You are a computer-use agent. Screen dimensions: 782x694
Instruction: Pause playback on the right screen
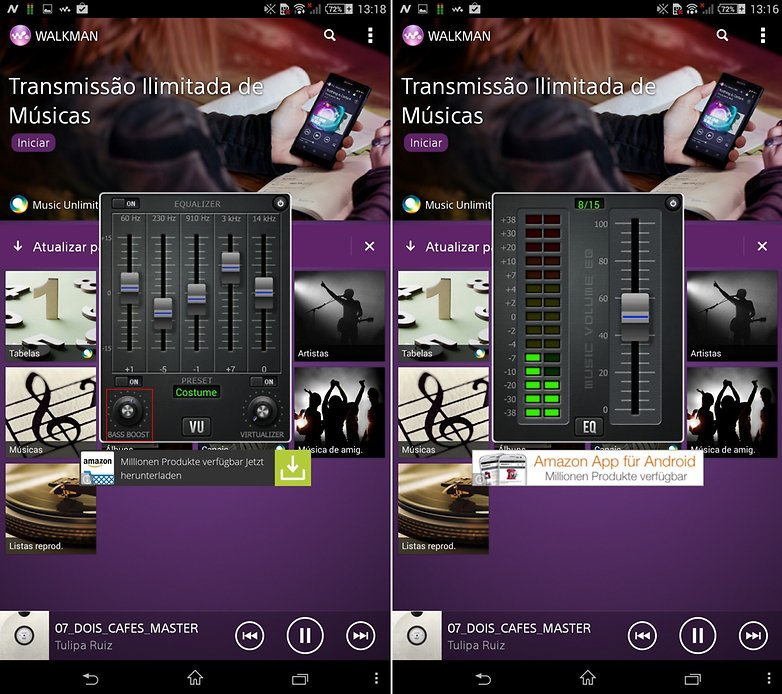697,636
